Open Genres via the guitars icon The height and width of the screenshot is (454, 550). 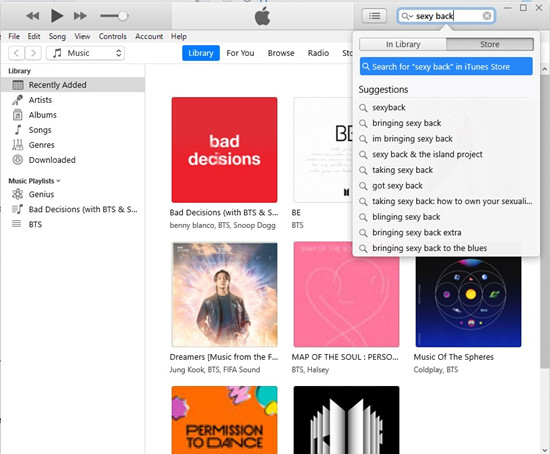pos(18,145)
